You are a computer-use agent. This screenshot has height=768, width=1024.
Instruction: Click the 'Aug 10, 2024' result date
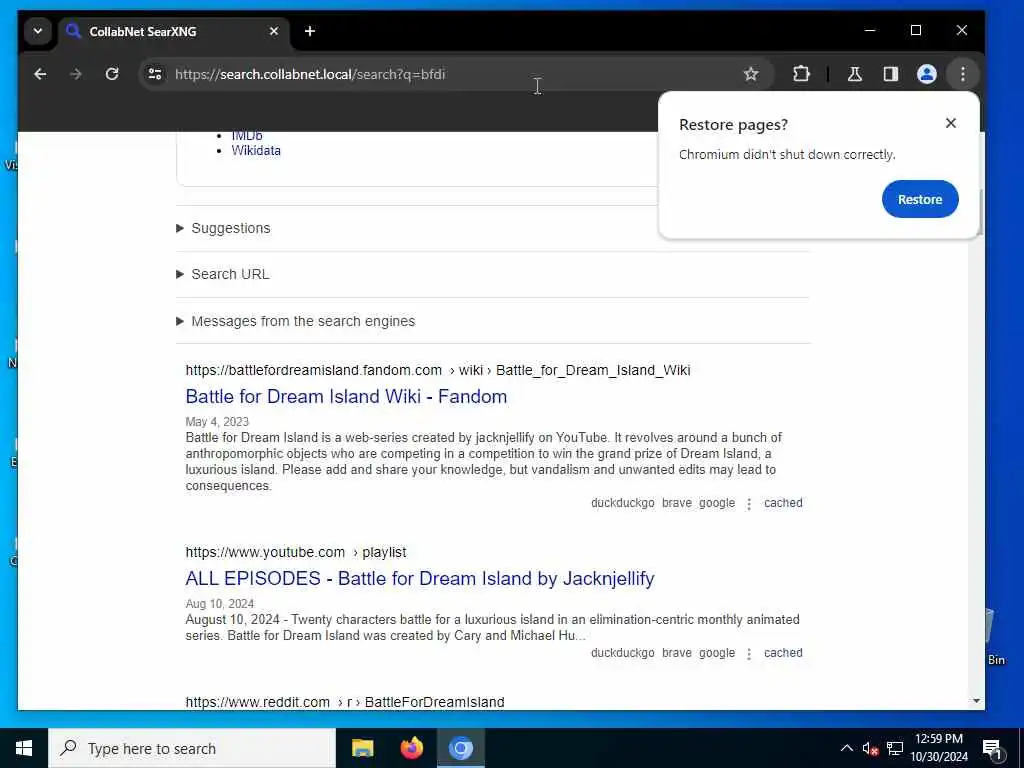pos(219,604)
